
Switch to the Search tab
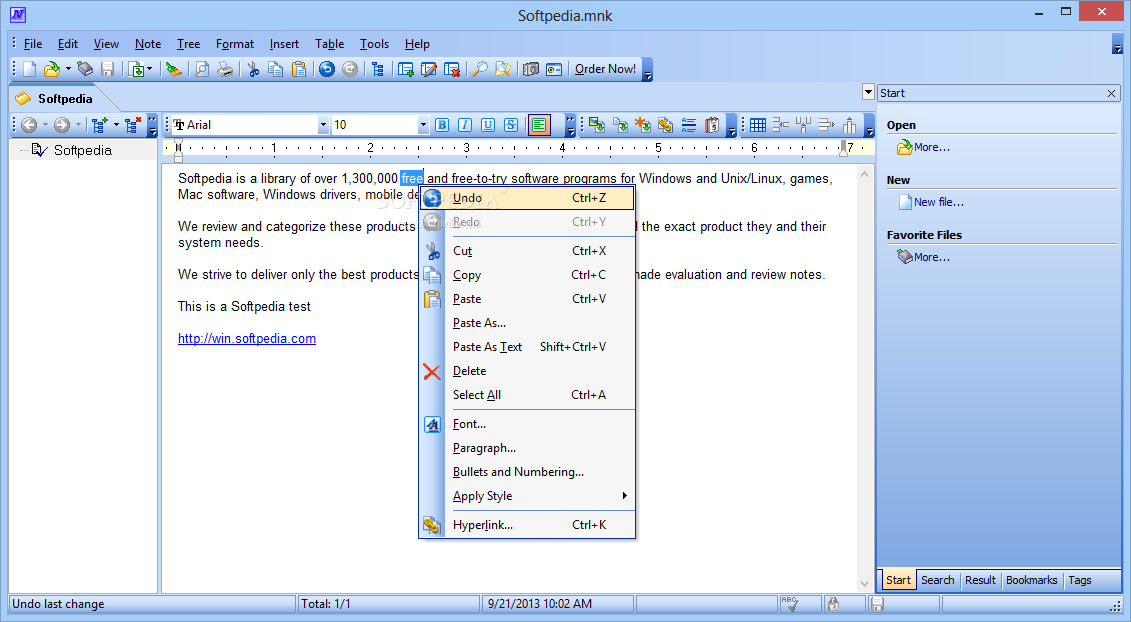click(x=937, y=580)
